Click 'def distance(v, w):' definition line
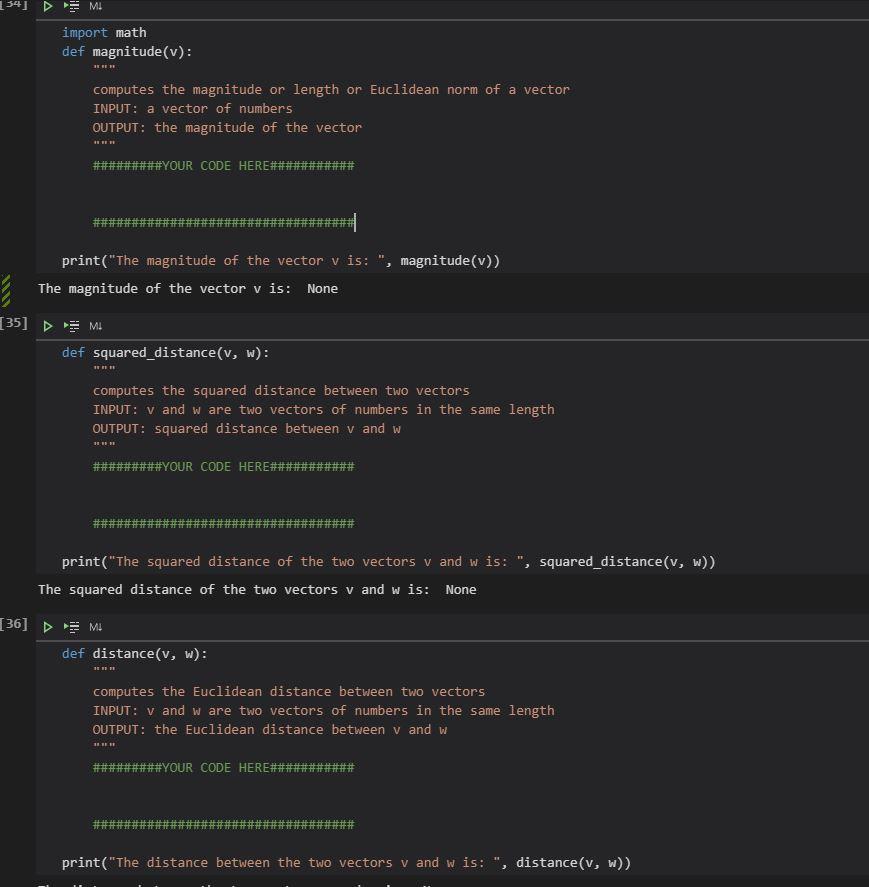The image size is (869, 887). (134, 654)
